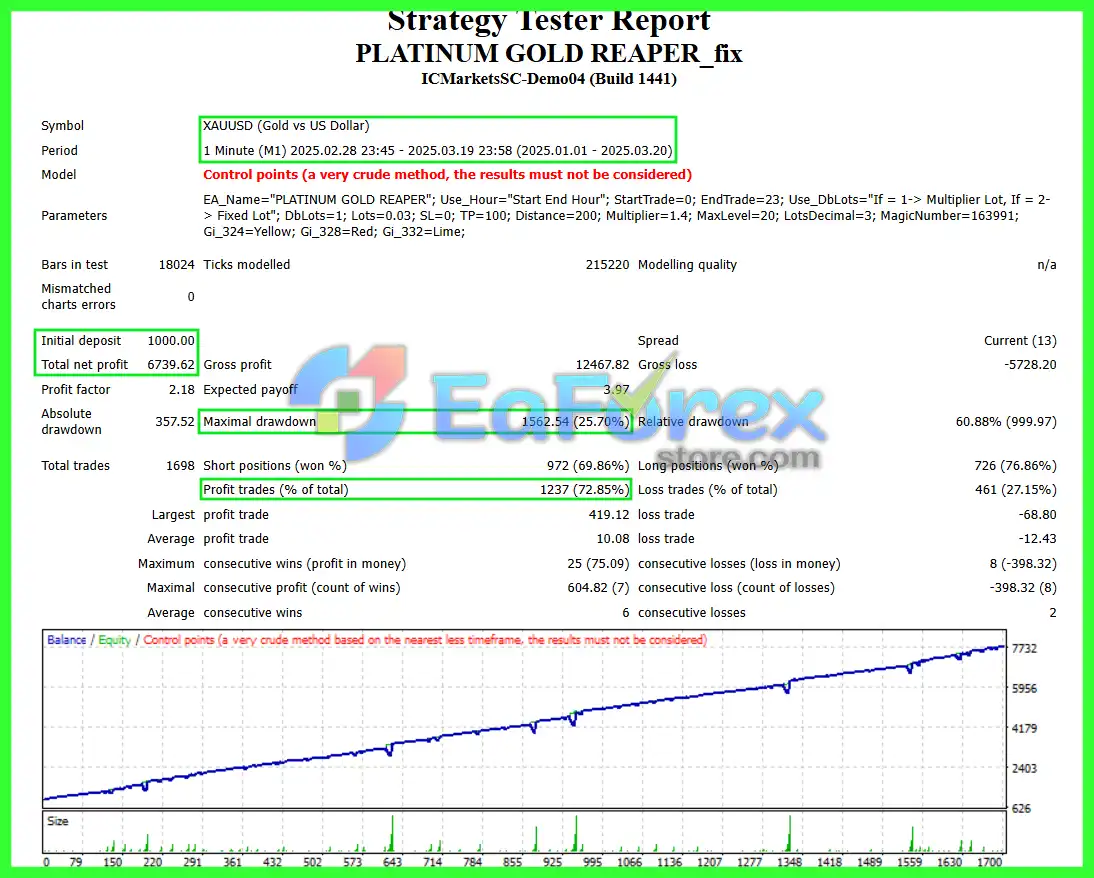The height and width of the screenshot is (878, 1094).
Task: Select the profit trades value "1237 (72.85%)"
Action: click(x=585, y=489)
